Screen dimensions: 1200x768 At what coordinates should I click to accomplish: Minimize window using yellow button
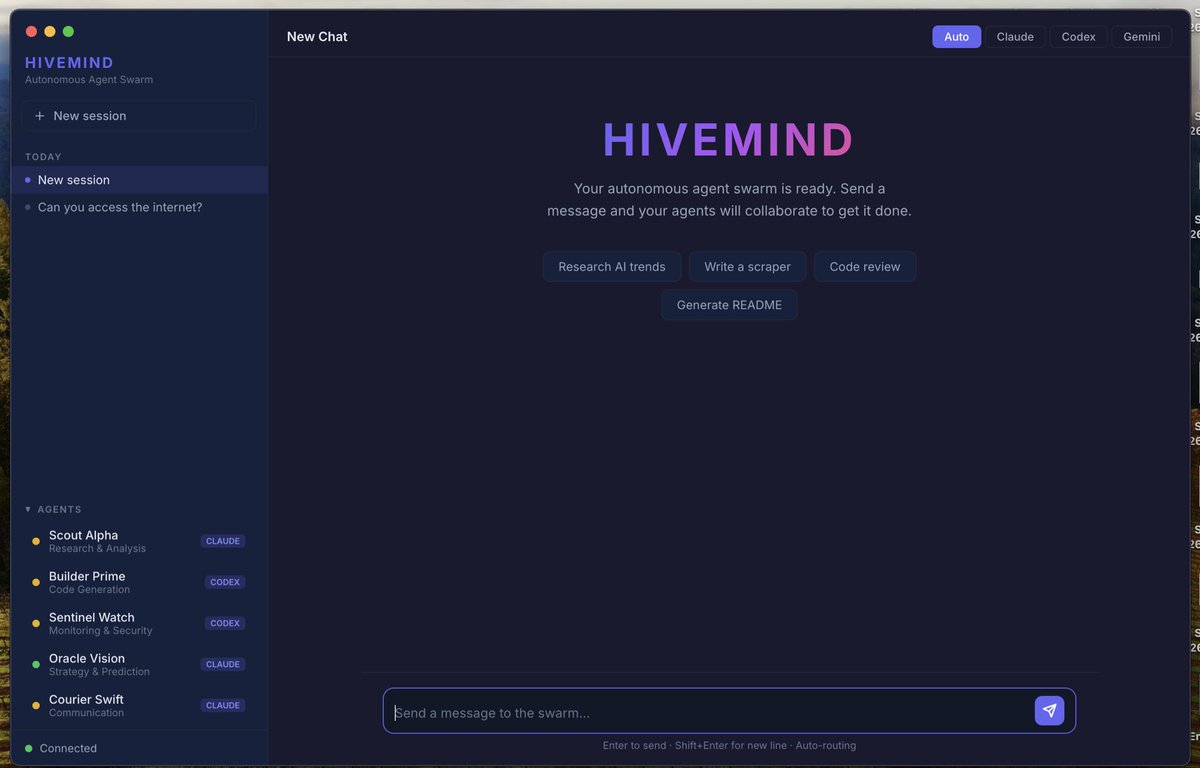[50, 32]
